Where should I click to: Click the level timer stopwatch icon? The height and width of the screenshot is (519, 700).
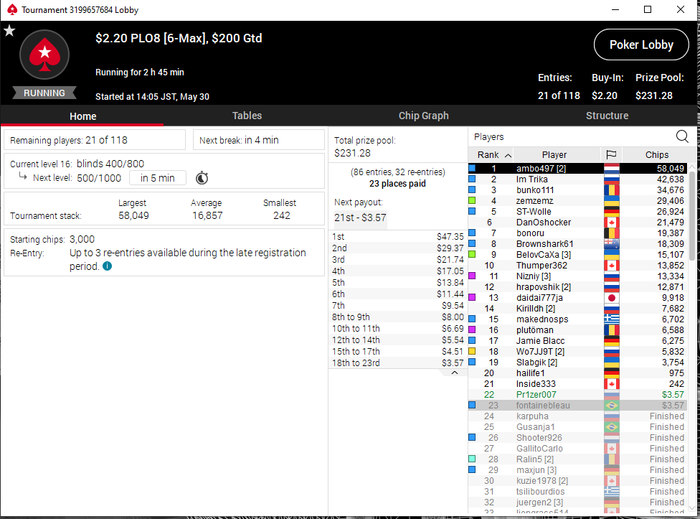202,178
